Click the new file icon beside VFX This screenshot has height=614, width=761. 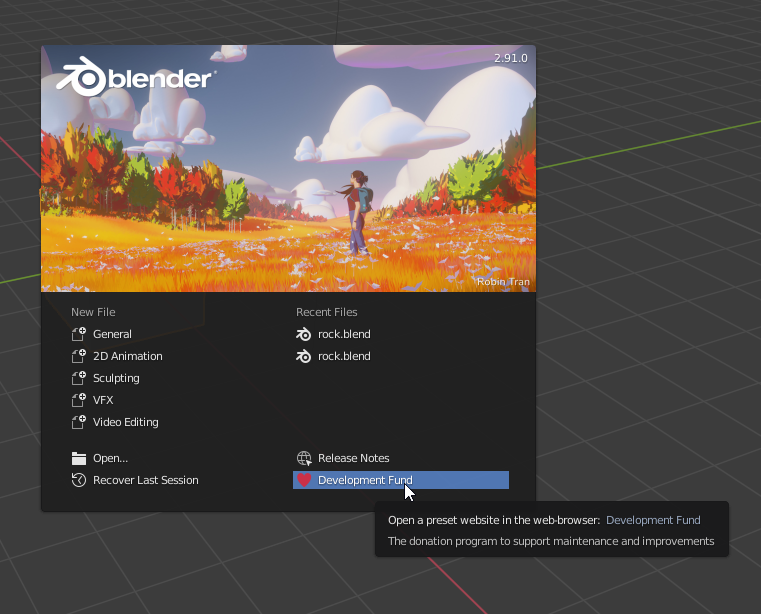pyautogui.click(x=79, y=400)
